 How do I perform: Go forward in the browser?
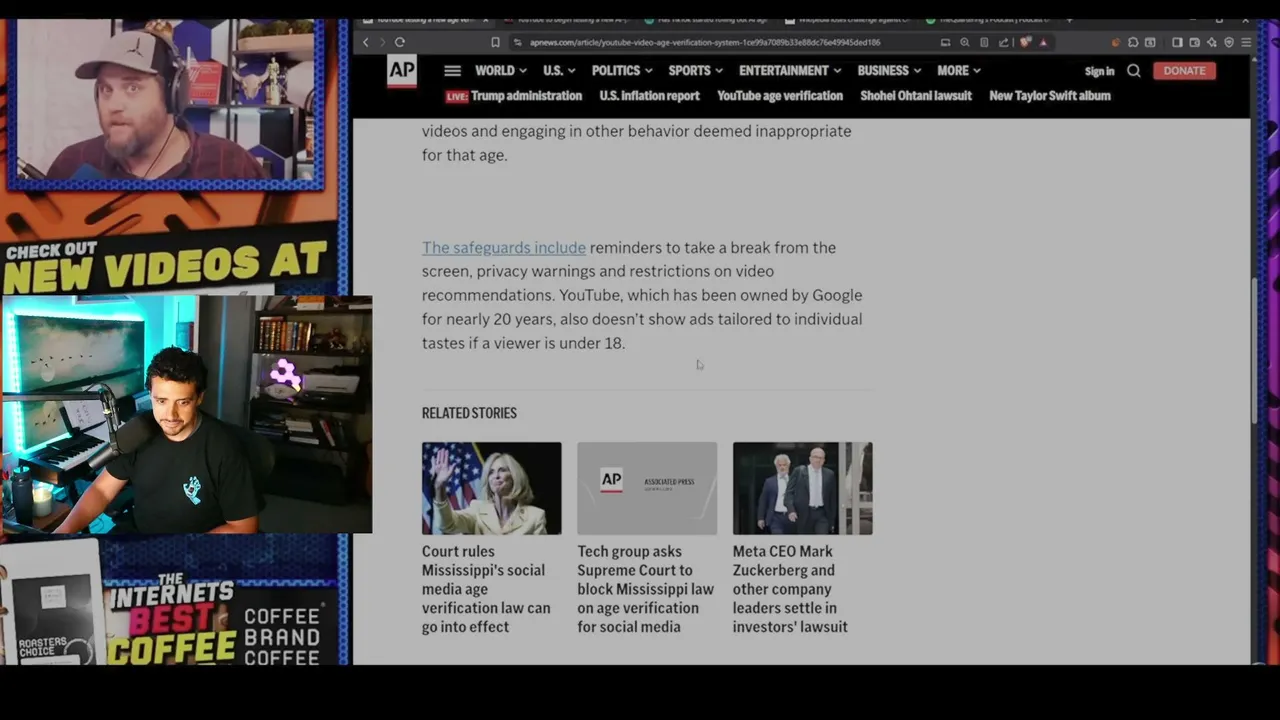point(381,42)
